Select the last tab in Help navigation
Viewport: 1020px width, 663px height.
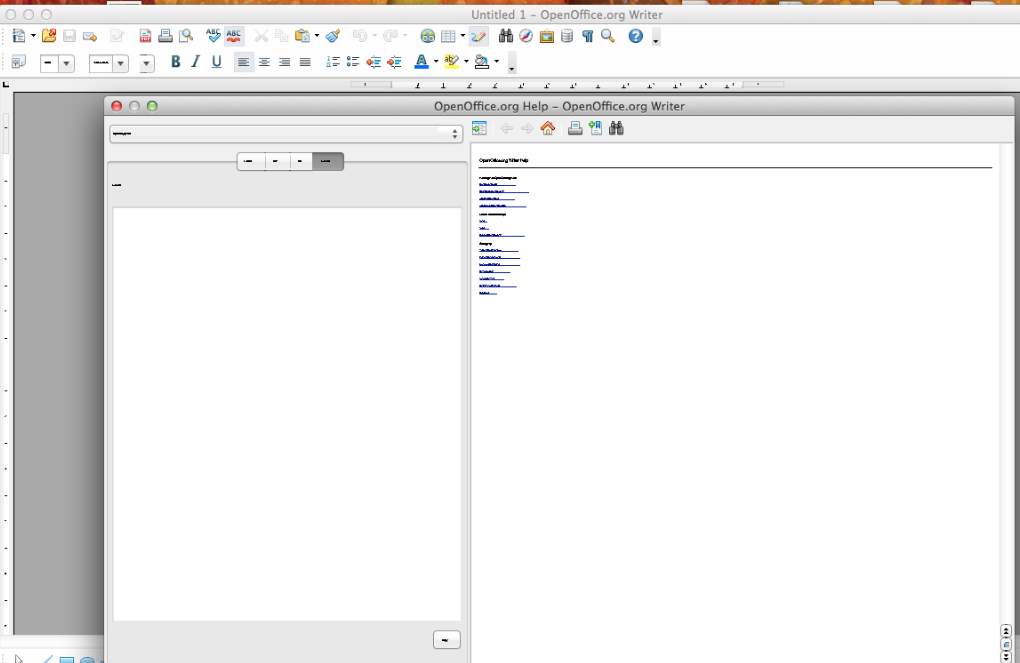tap(327, 161)
